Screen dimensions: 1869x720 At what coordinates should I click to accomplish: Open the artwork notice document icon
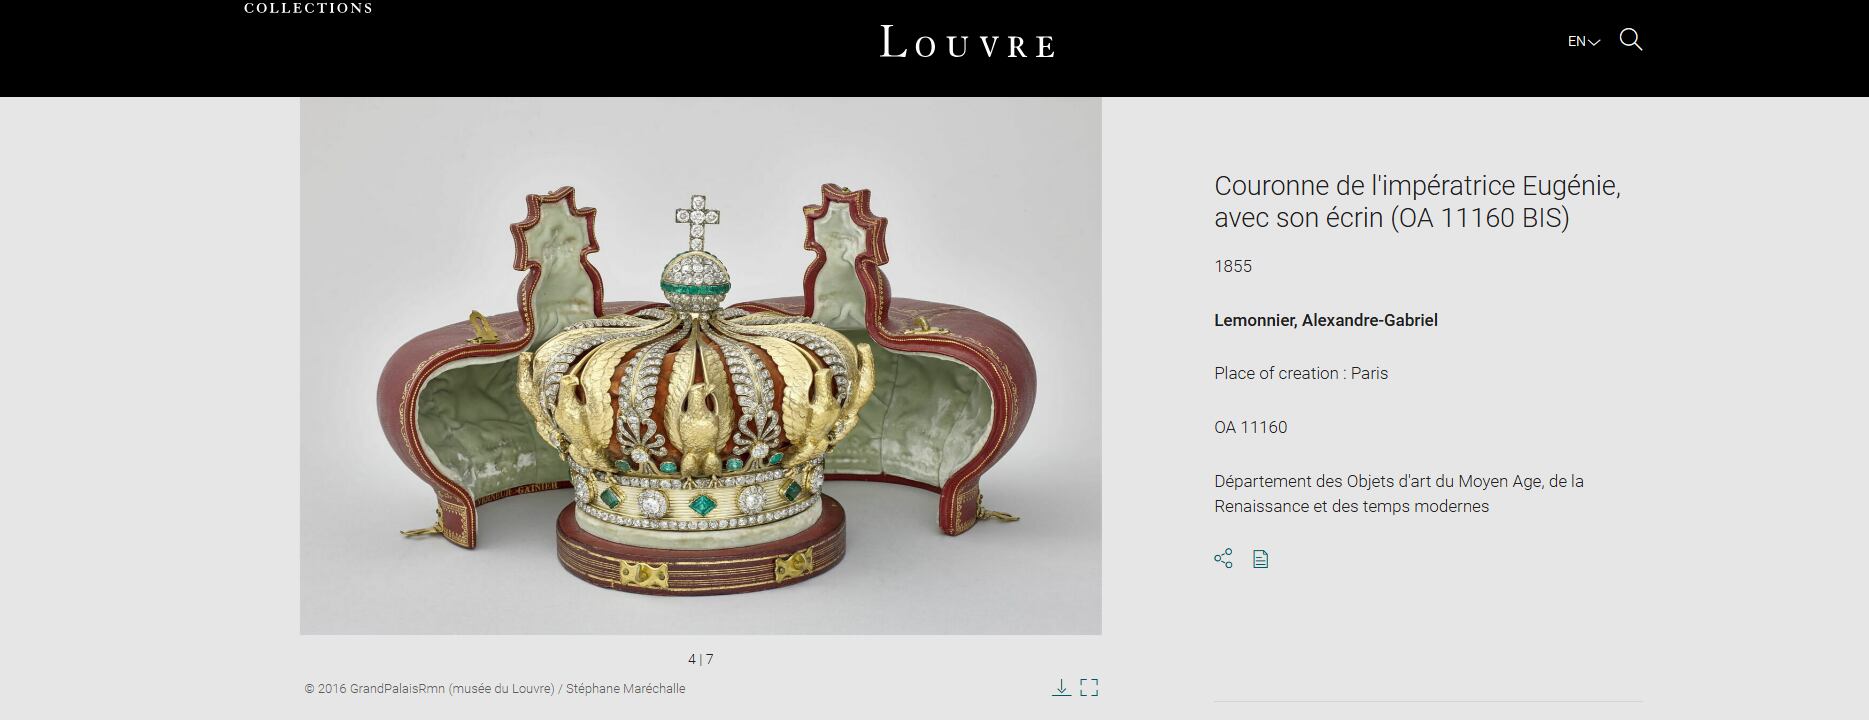click(x=1261, y=559)
